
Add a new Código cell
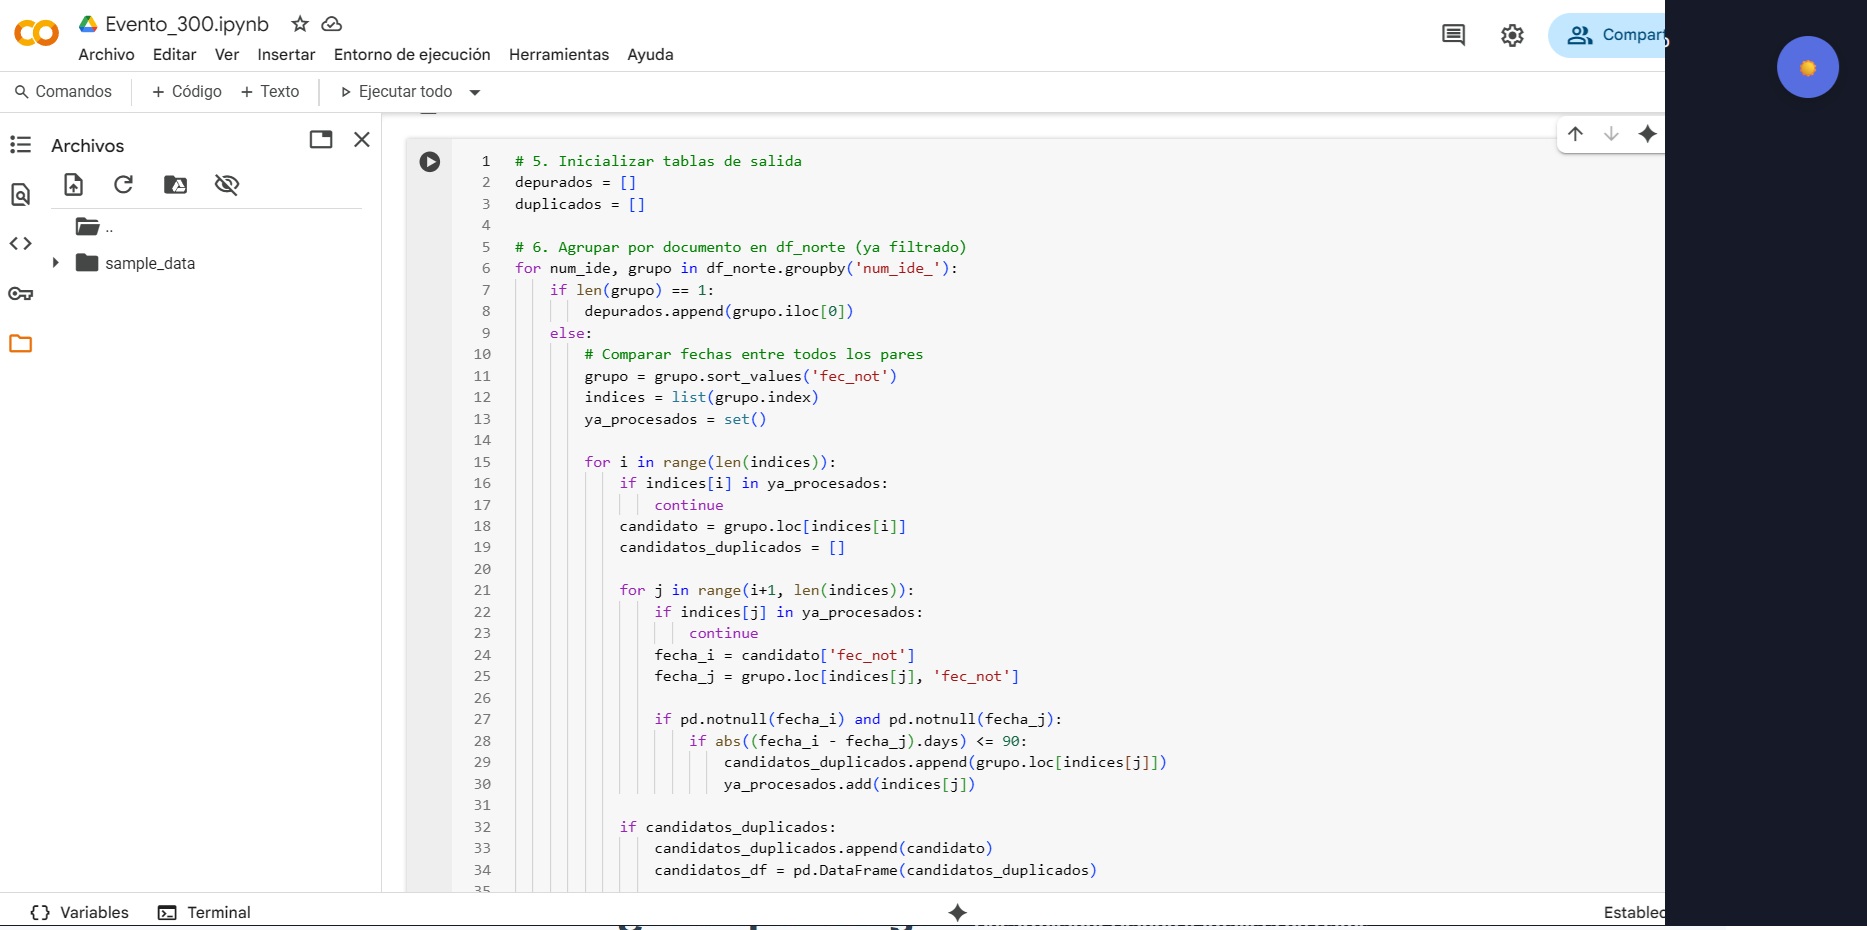pos(187,92)
